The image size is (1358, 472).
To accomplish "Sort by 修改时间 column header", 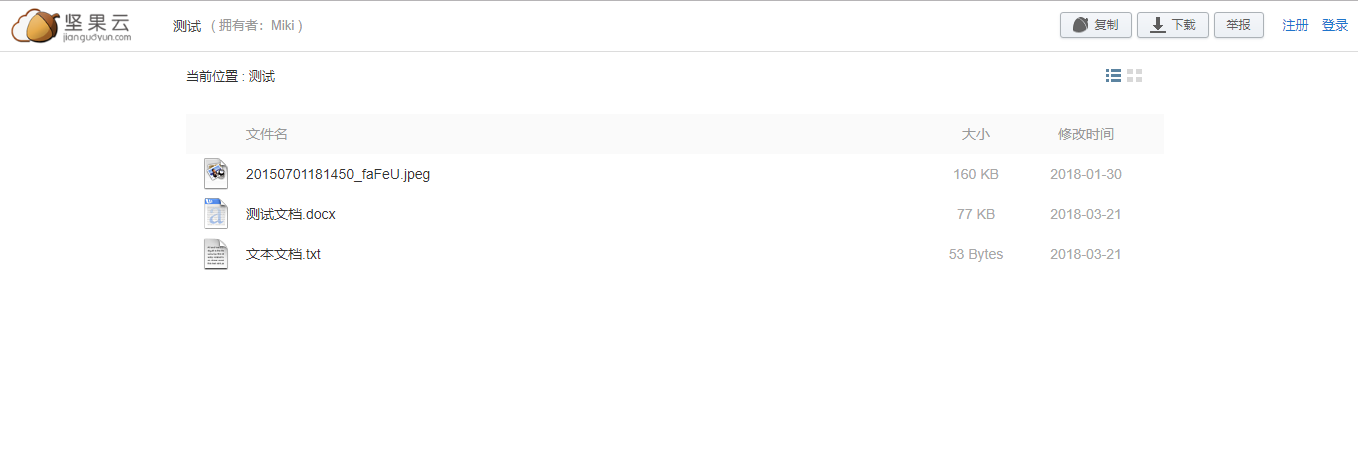I will click(1086, 134).
